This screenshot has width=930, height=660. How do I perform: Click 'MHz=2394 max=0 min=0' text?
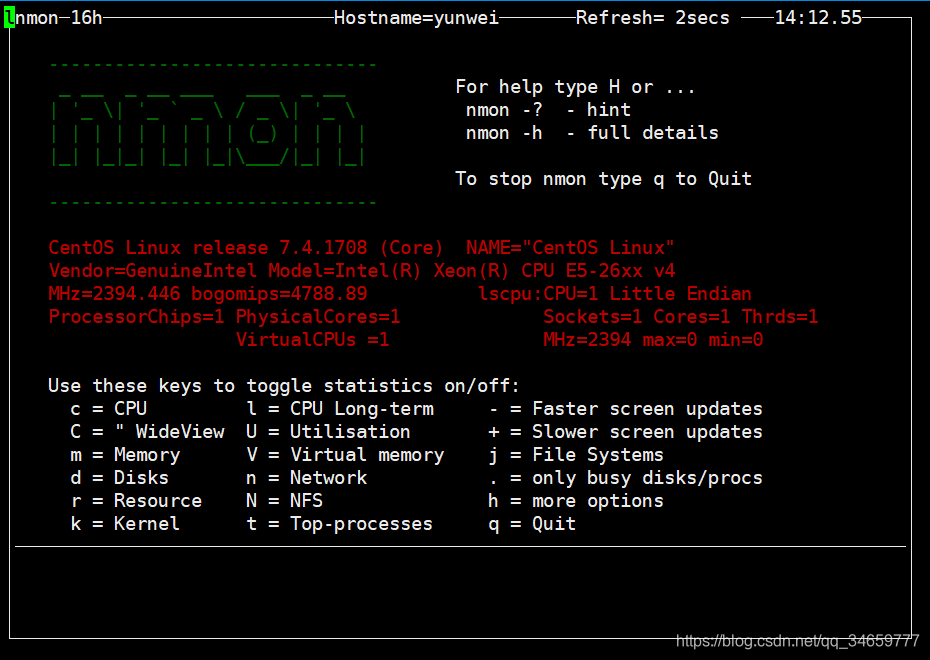[653, 340]
